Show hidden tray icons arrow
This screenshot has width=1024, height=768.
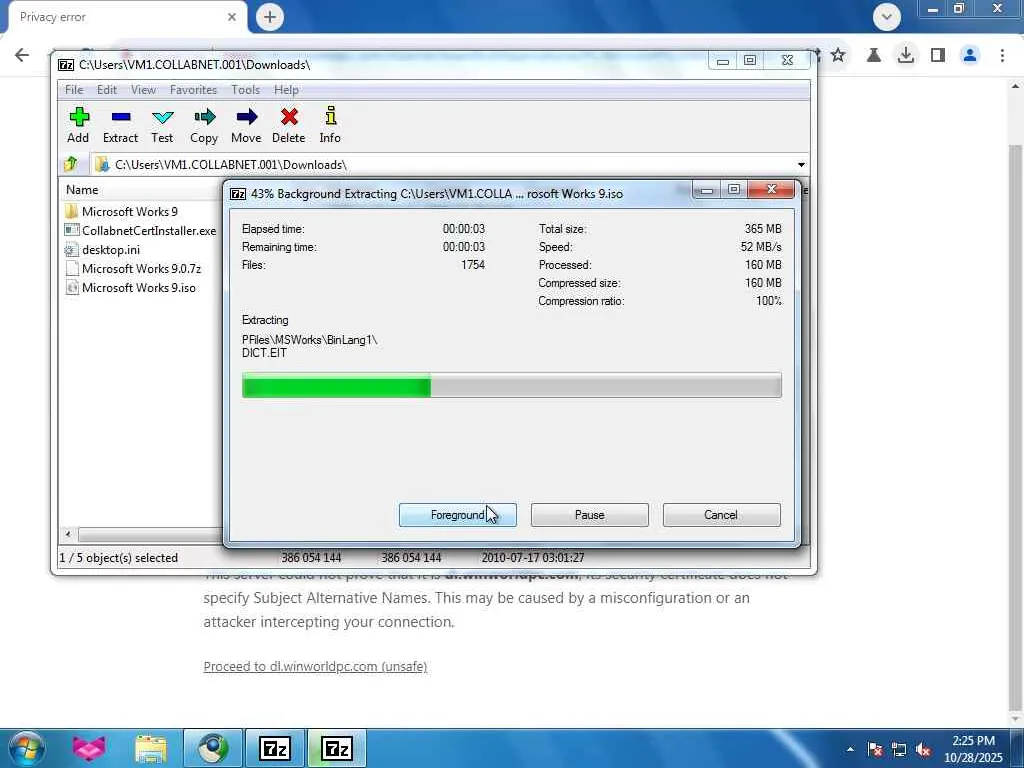(x=850, y=749)
